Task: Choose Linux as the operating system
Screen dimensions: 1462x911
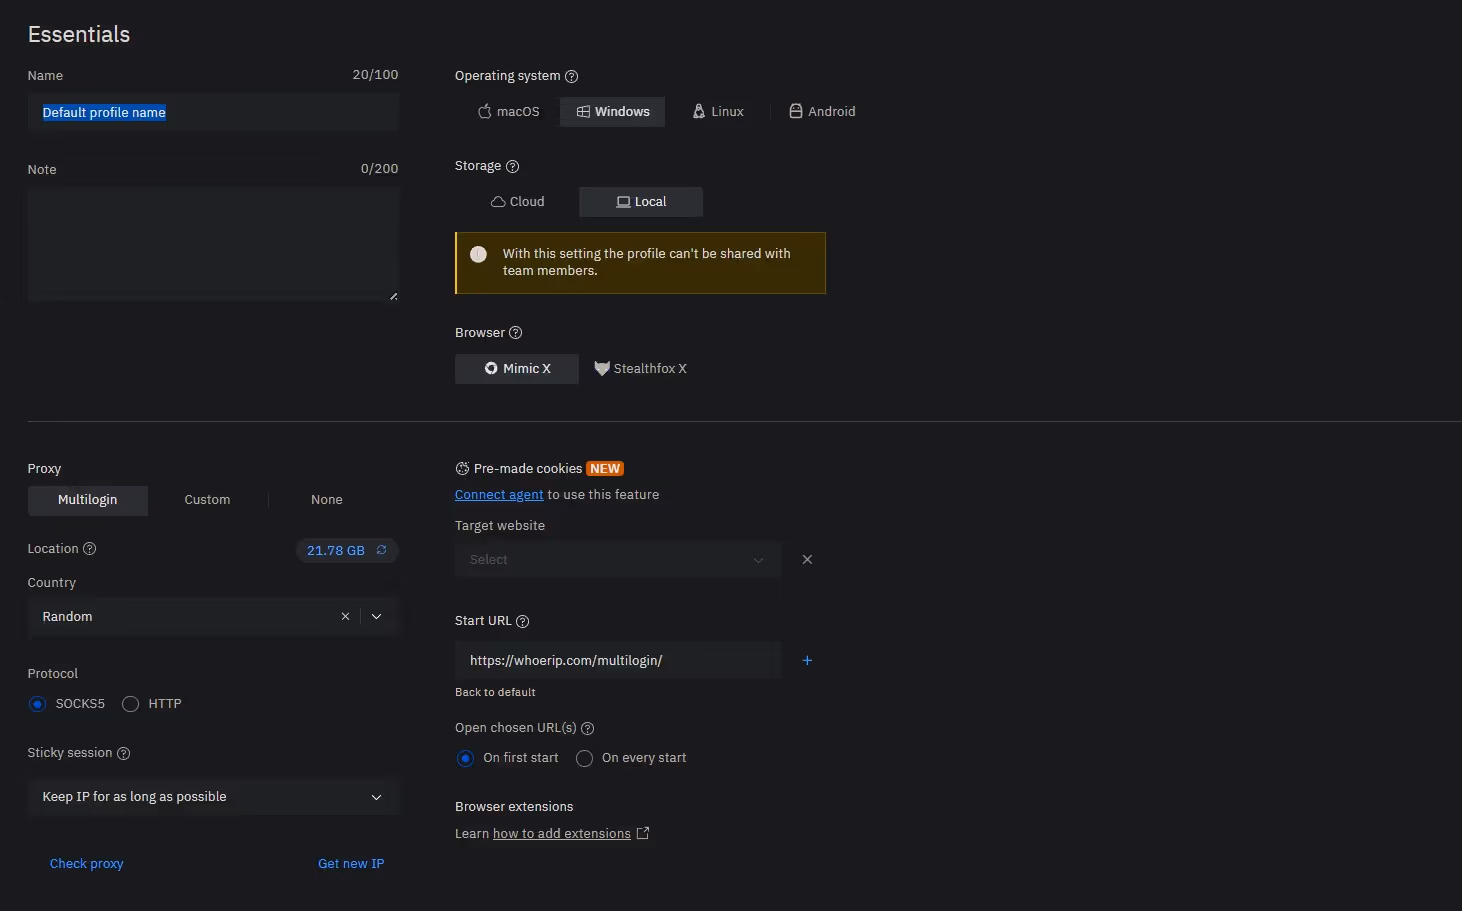Action: (x=717, y=111)
